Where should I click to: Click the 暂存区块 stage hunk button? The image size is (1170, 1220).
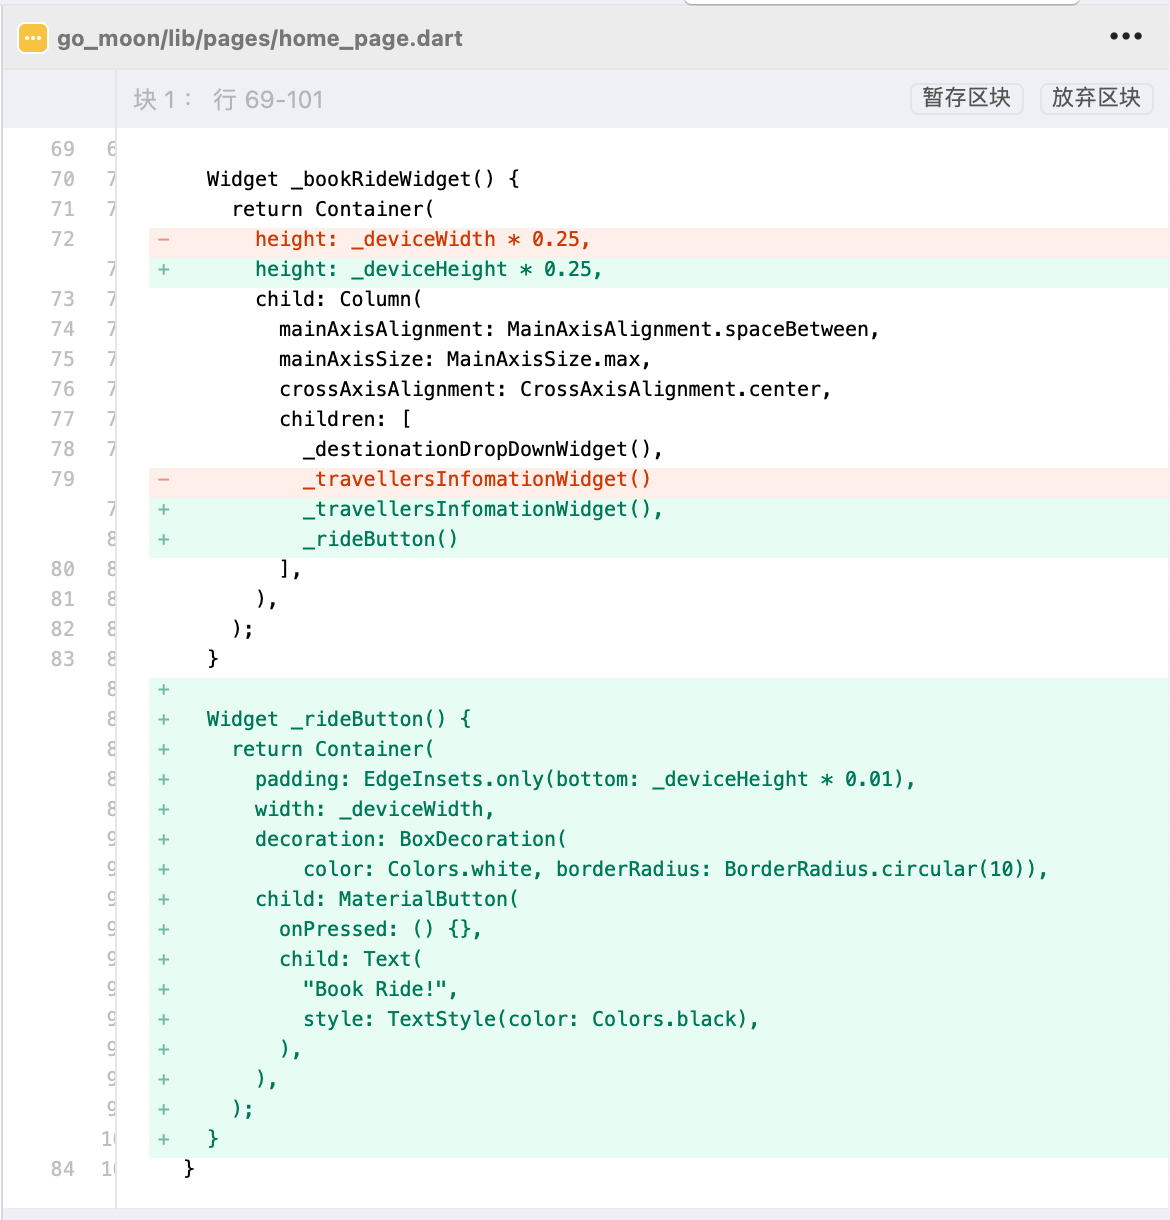(x=966, y=98)
